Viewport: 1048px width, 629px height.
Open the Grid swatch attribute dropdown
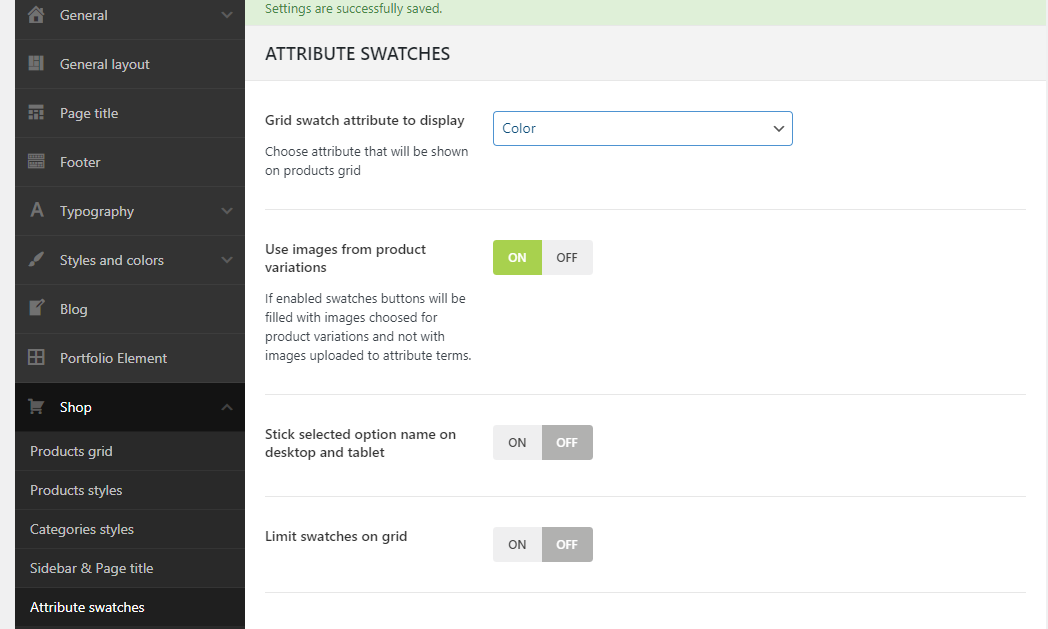tap(642, 128)
